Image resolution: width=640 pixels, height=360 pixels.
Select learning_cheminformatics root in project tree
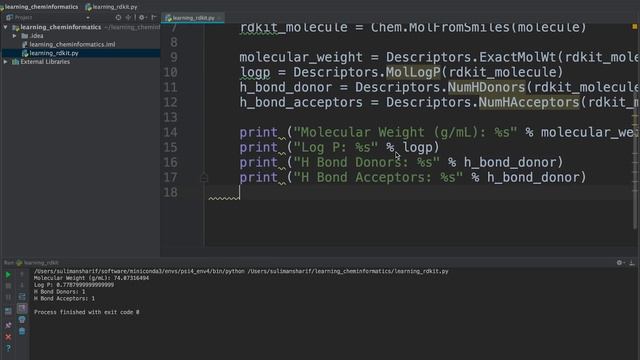click(60, 27)
